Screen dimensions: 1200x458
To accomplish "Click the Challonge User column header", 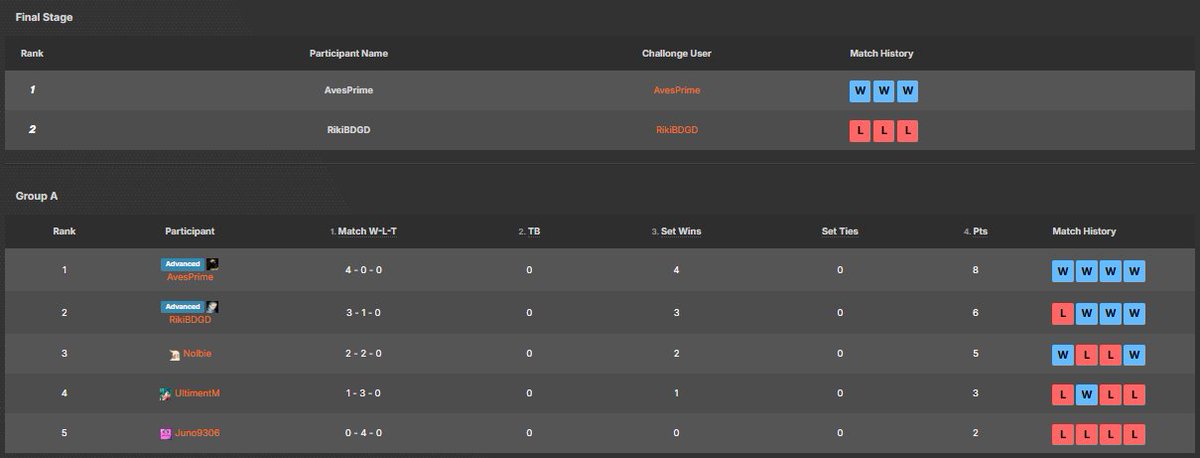I will tap(677, 53).
